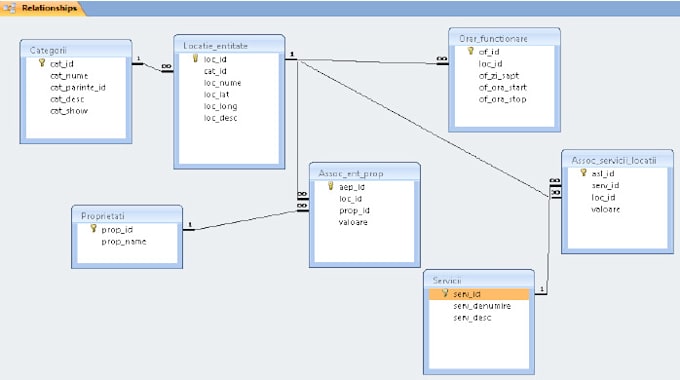Select the Assoc_servicii_locatii table title bar
Screen dimensions: 680x380
[x=618, y=160]
